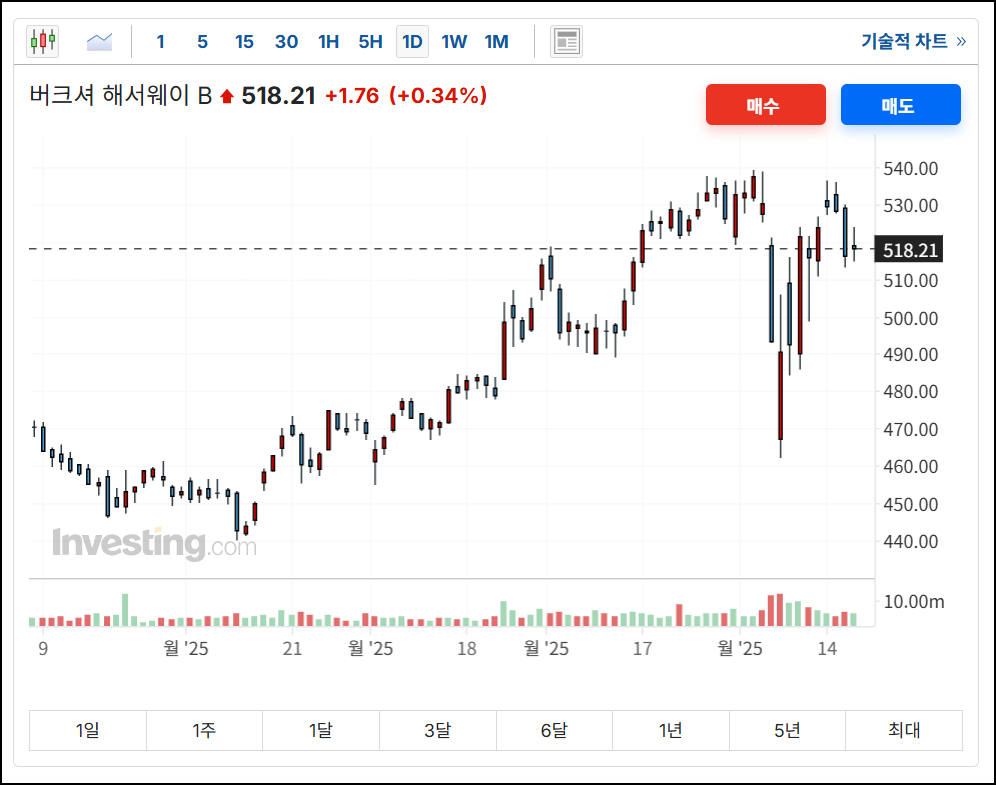
Task: Set chart range to 3달
Action: [438, 730]
